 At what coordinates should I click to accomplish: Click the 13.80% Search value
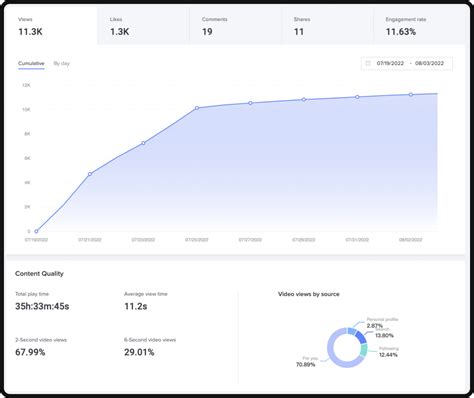[384, 335]
